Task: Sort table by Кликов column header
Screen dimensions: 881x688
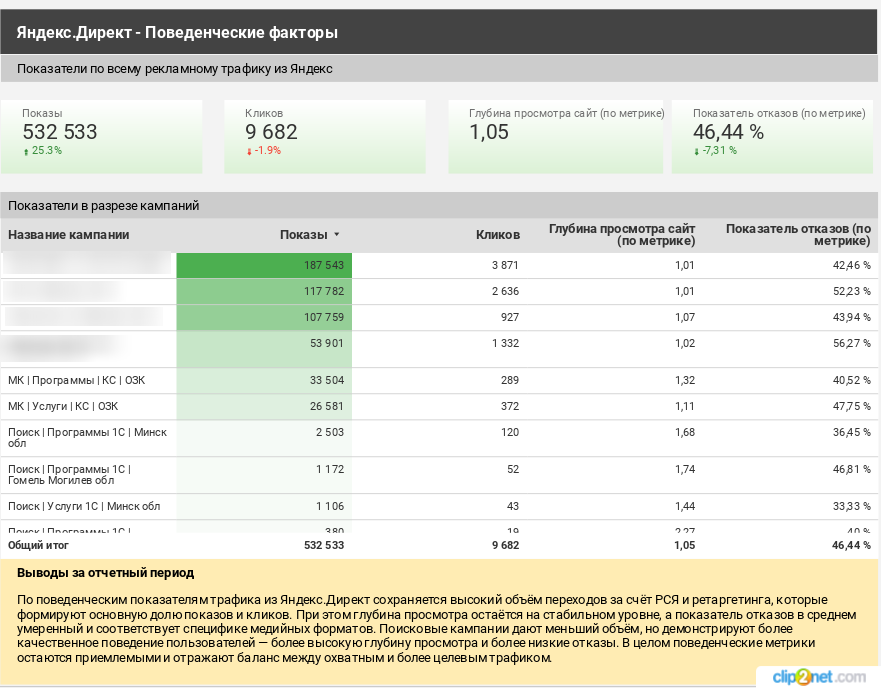Action: [497, 235]
